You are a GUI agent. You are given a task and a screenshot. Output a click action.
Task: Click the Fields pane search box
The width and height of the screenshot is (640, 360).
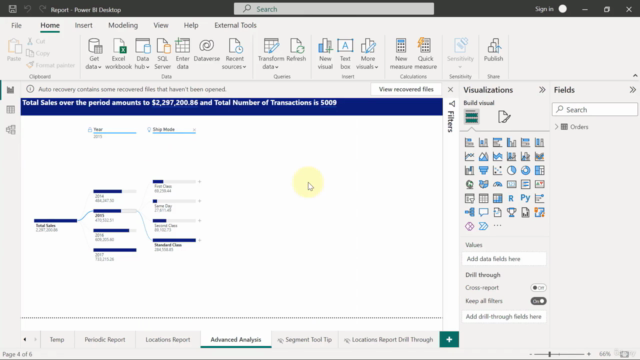[595, 109]
